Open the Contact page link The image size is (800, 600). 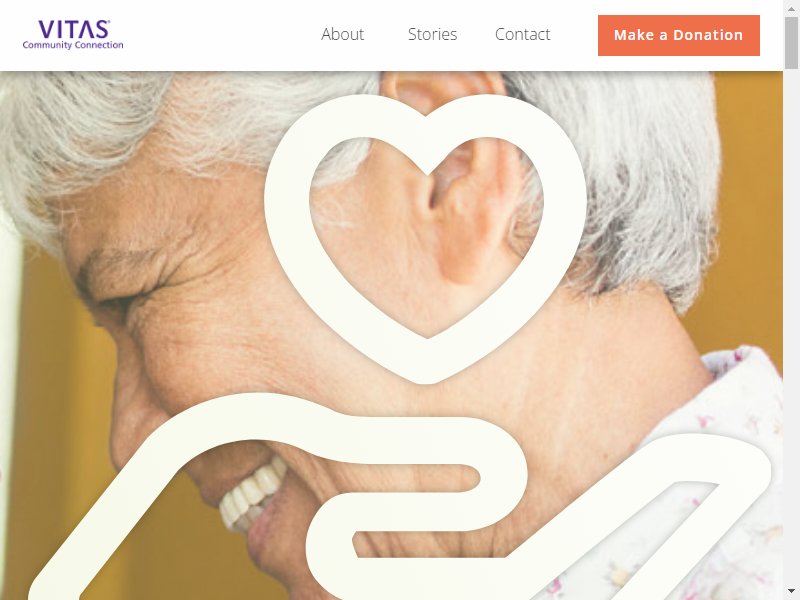click(x=522, y=34)
